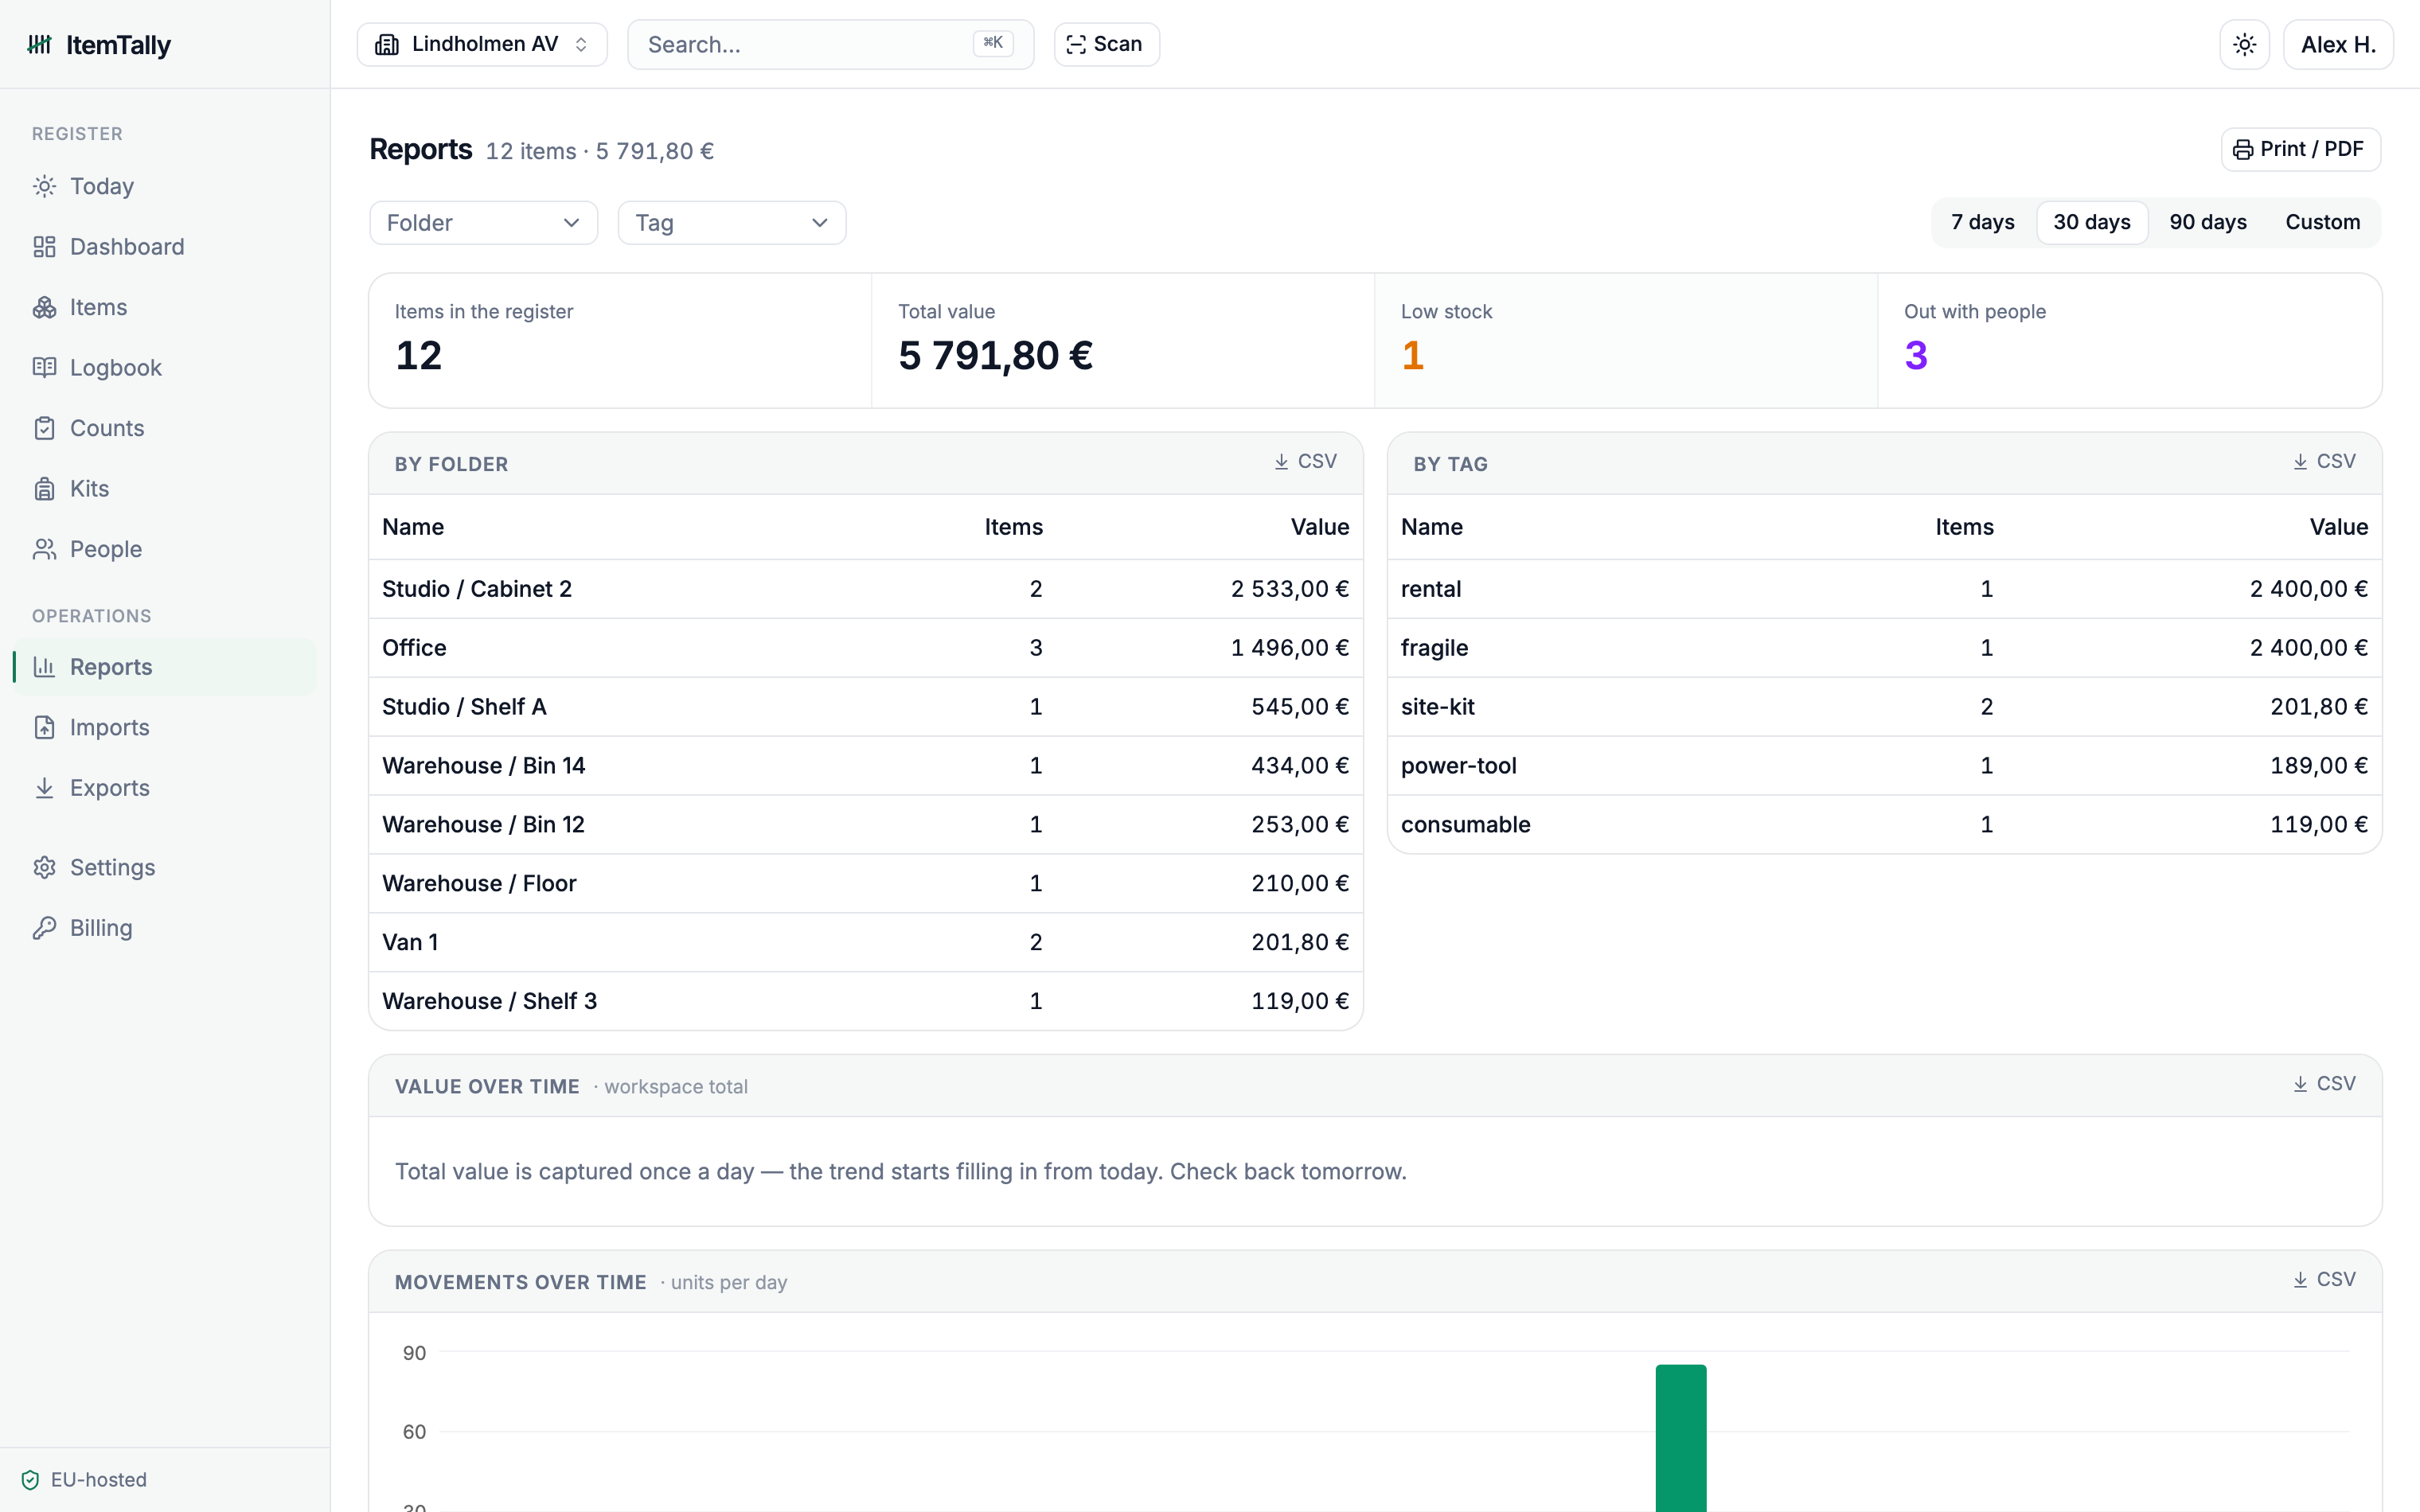Image resolution: width=2420 pixels, height=1512 pixels.
Task: Click the Kits backpack icon
Action: pos(44,489)
